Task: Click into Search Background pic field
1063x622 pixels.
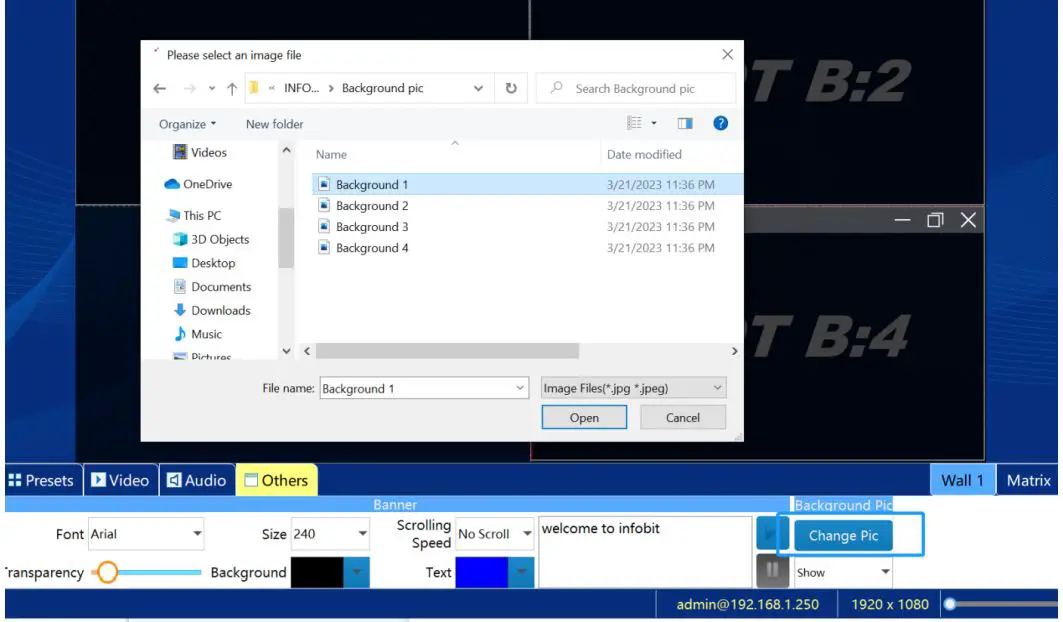Action: pos(635,88)
